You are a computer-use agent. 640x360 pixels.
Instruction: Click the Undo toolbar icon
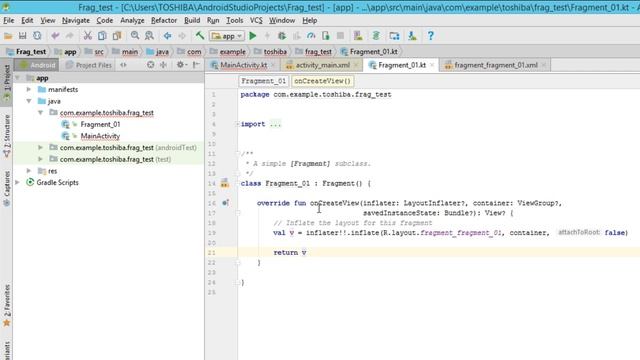[x=55, y=36]
